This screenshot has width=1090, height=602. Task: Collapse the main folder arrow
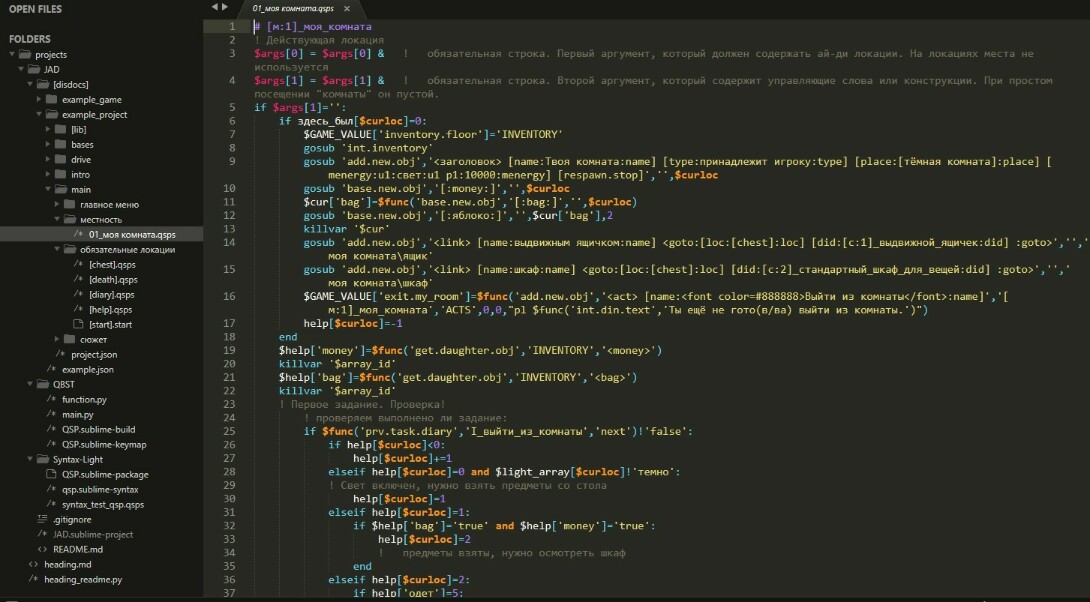coord(49,189)
